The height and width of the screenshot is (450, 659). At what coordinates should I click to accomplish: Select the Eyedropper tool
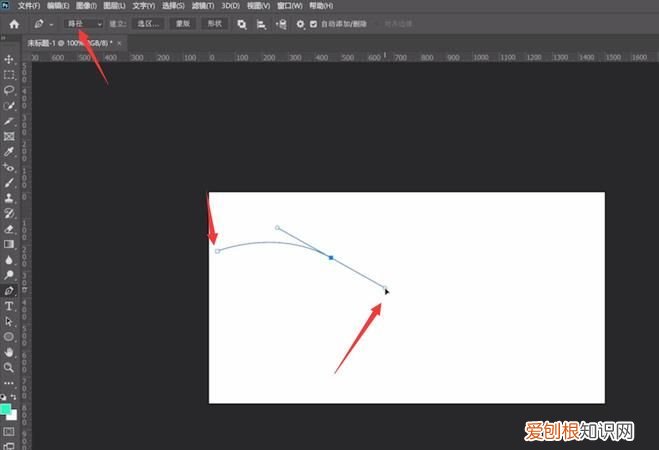[x=9, y=151]
